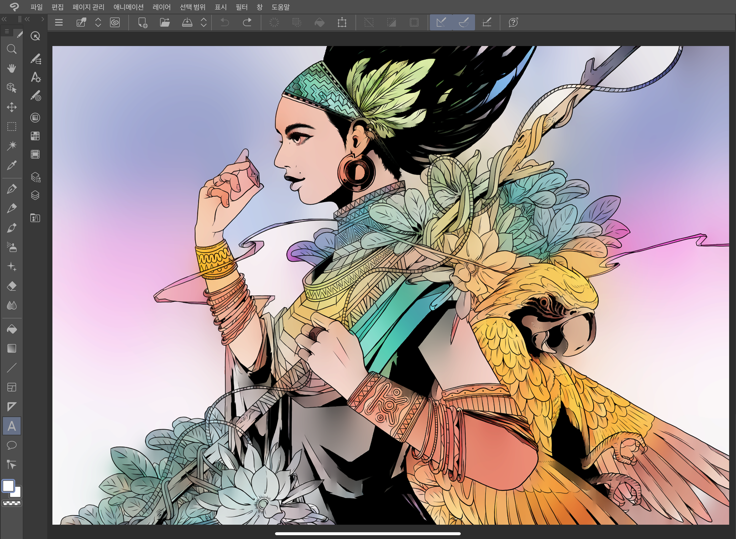
Task: Select the Blend tool
Action: [x=12, y=305]
